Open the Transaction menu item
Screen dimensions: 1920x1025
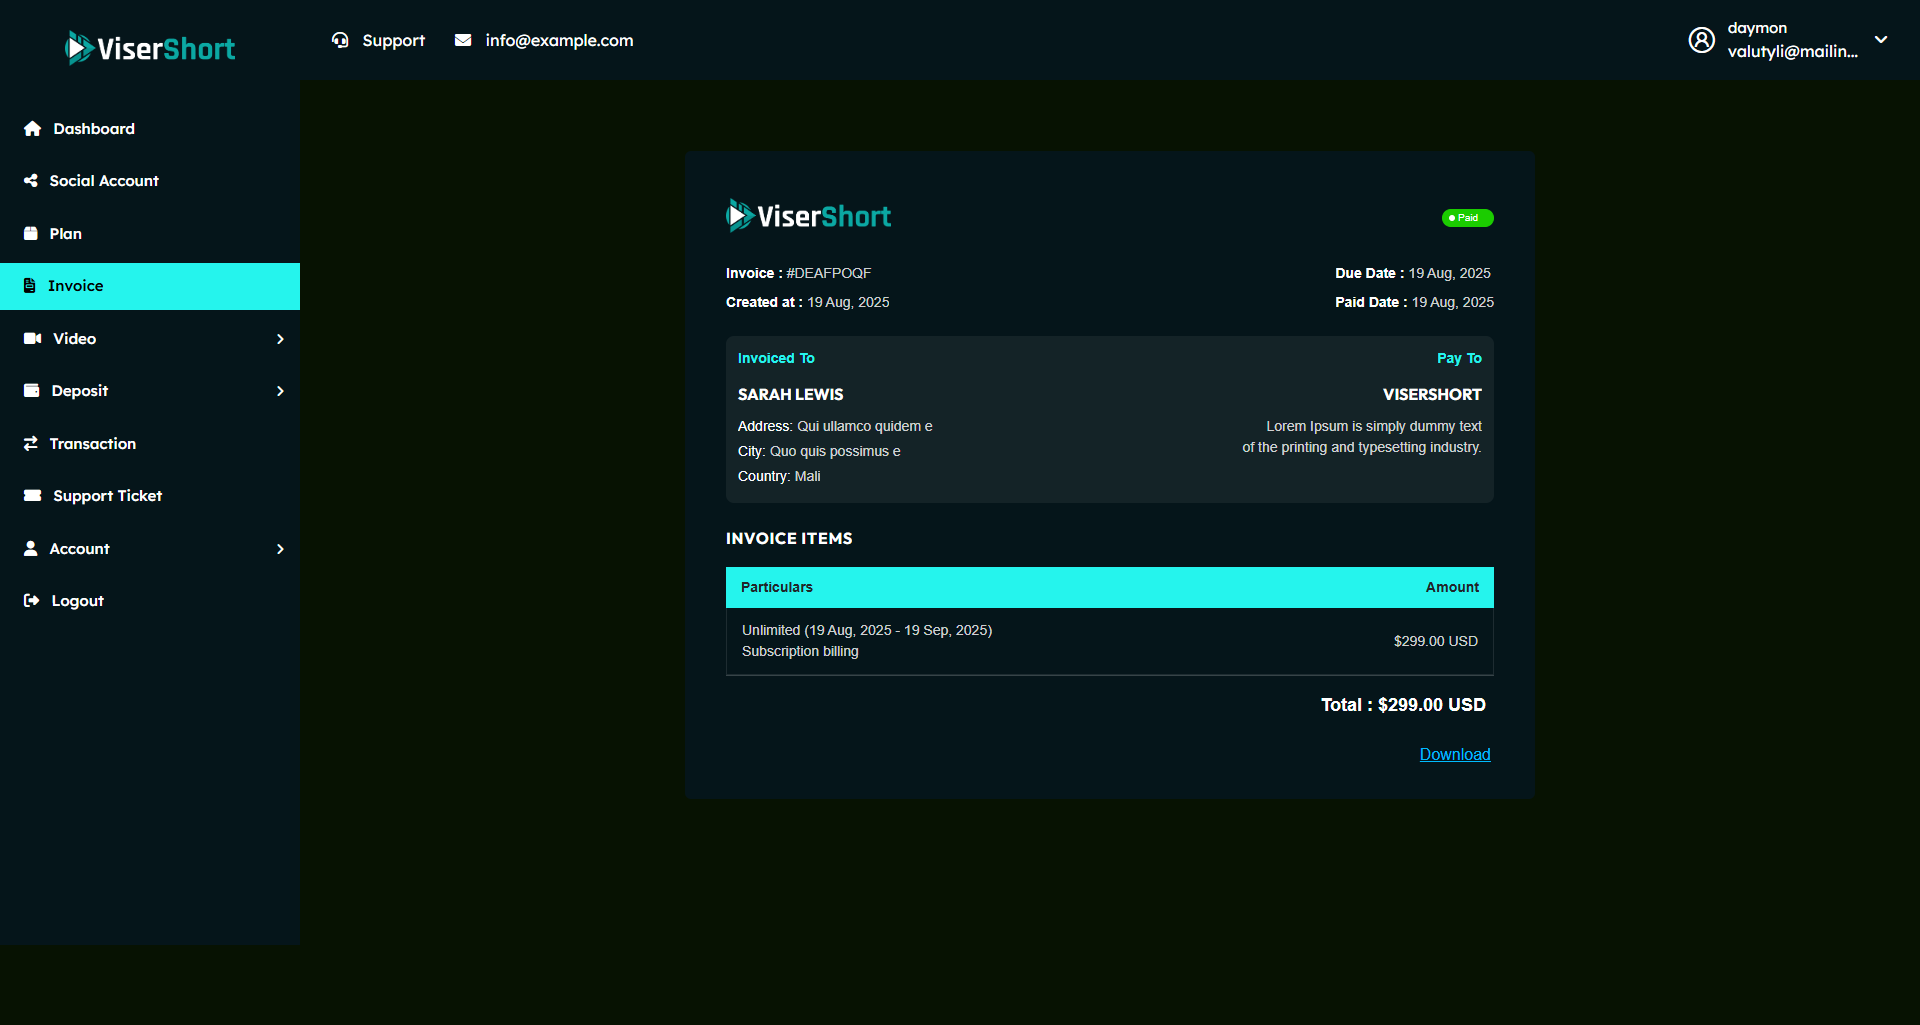pyautogui.click(x=150, y=444)
